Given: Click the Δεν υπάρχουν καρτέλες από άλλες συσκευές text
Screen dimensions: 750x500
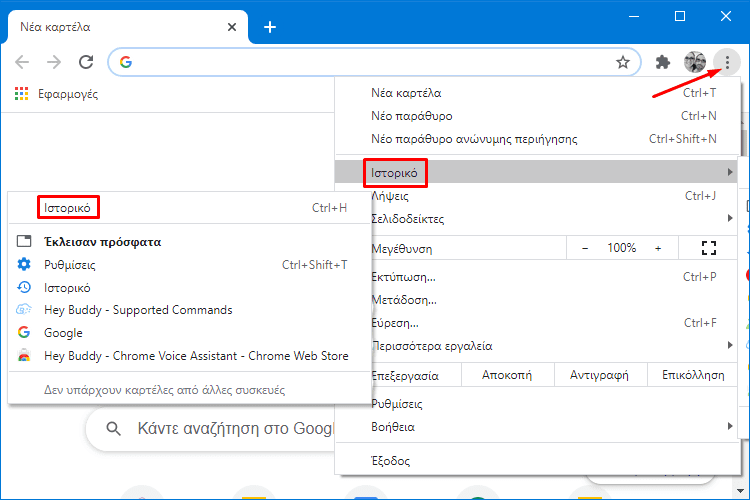Looking at the screenshot, I should [165, 390].
